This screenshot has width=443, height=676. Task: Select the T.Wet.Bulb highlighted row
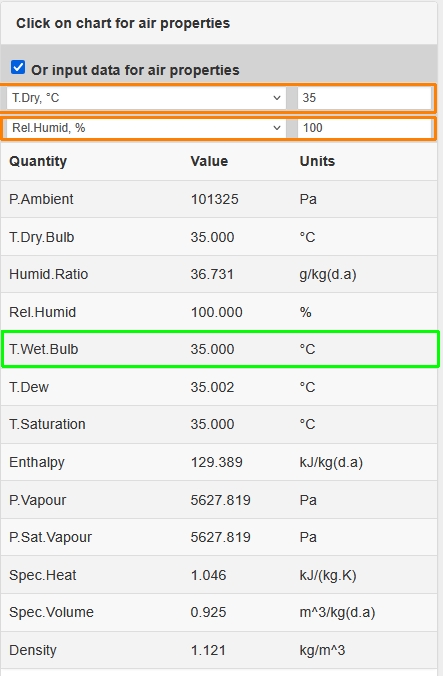220,349
